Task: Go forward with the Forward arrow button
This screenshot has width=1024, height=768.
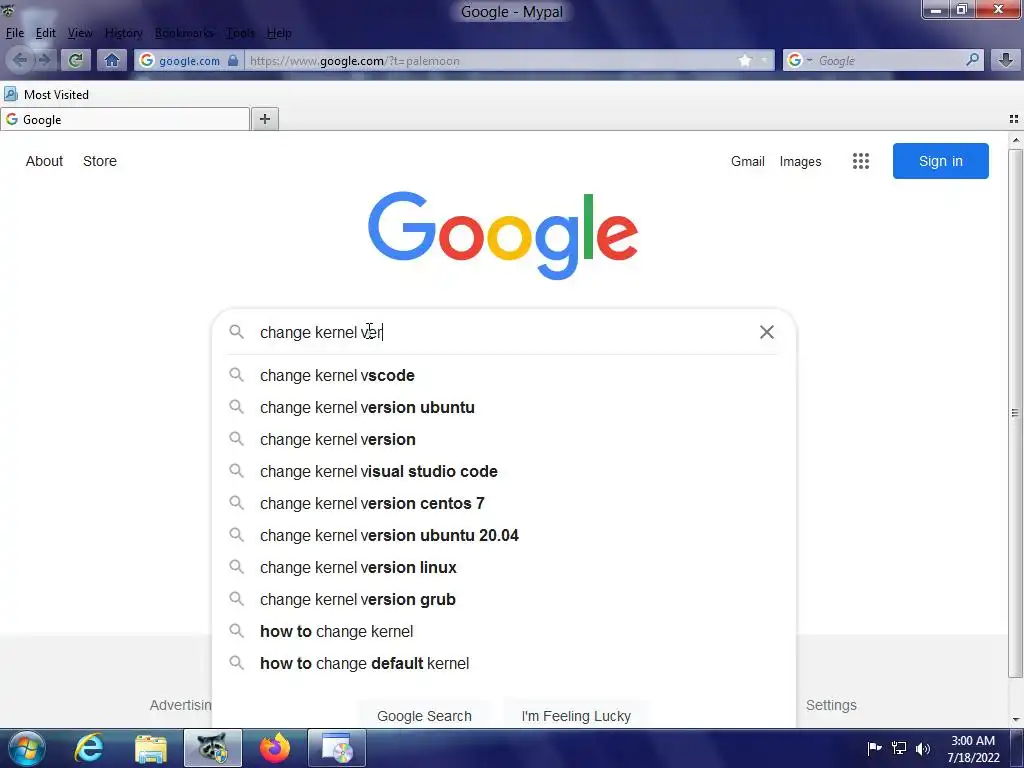Action: pos(44,61)
